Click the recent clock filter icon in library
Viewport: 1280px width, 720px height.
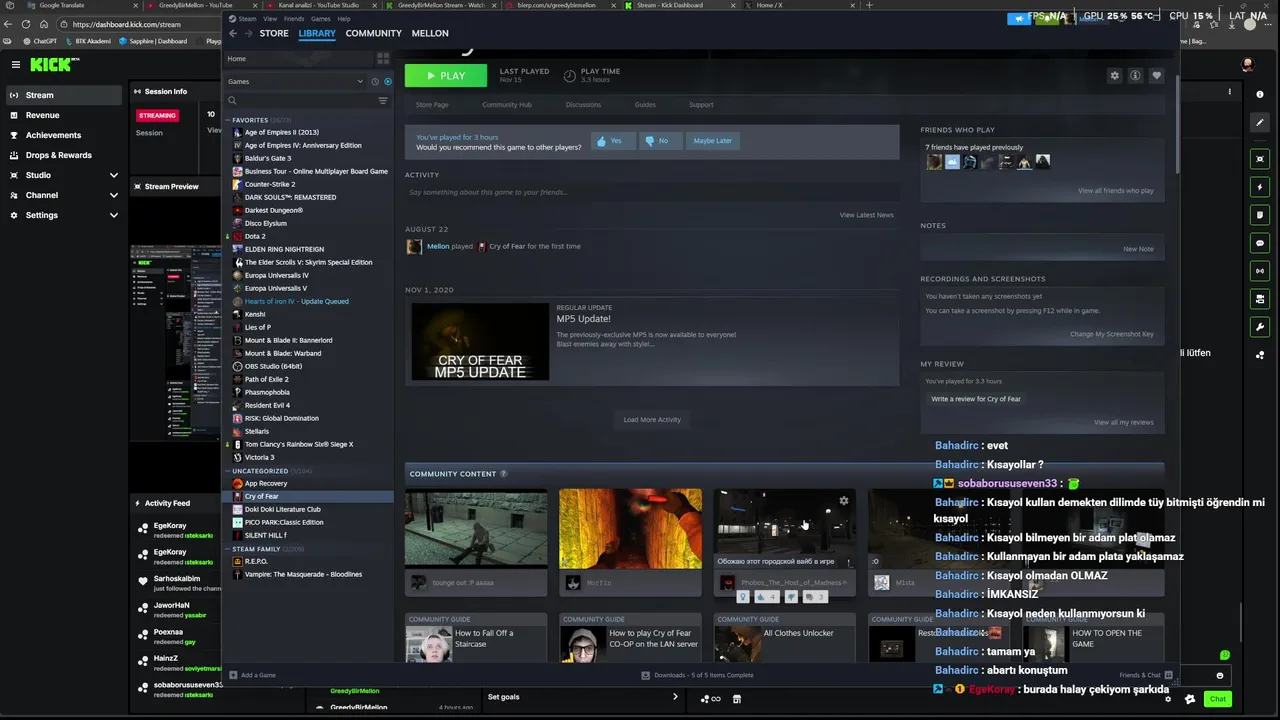375,81
